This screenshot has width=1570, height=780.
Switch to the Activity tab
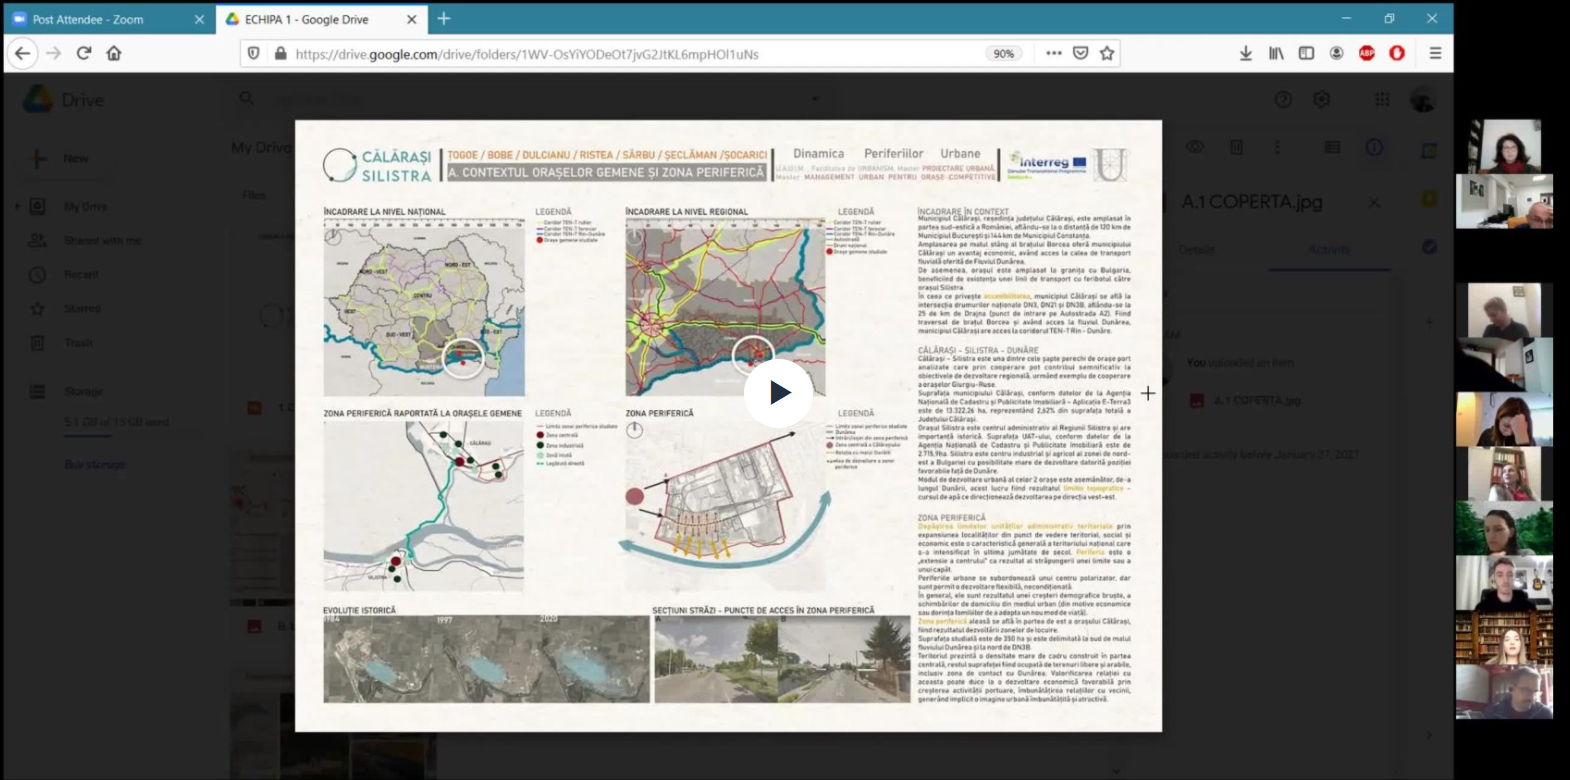[x=1328, y=249]
